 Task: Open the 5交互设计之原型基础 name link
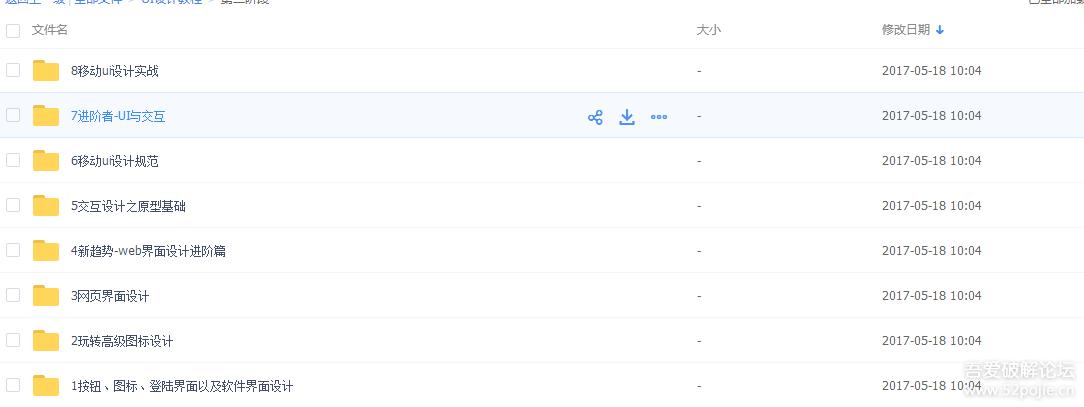pos(128,206)
